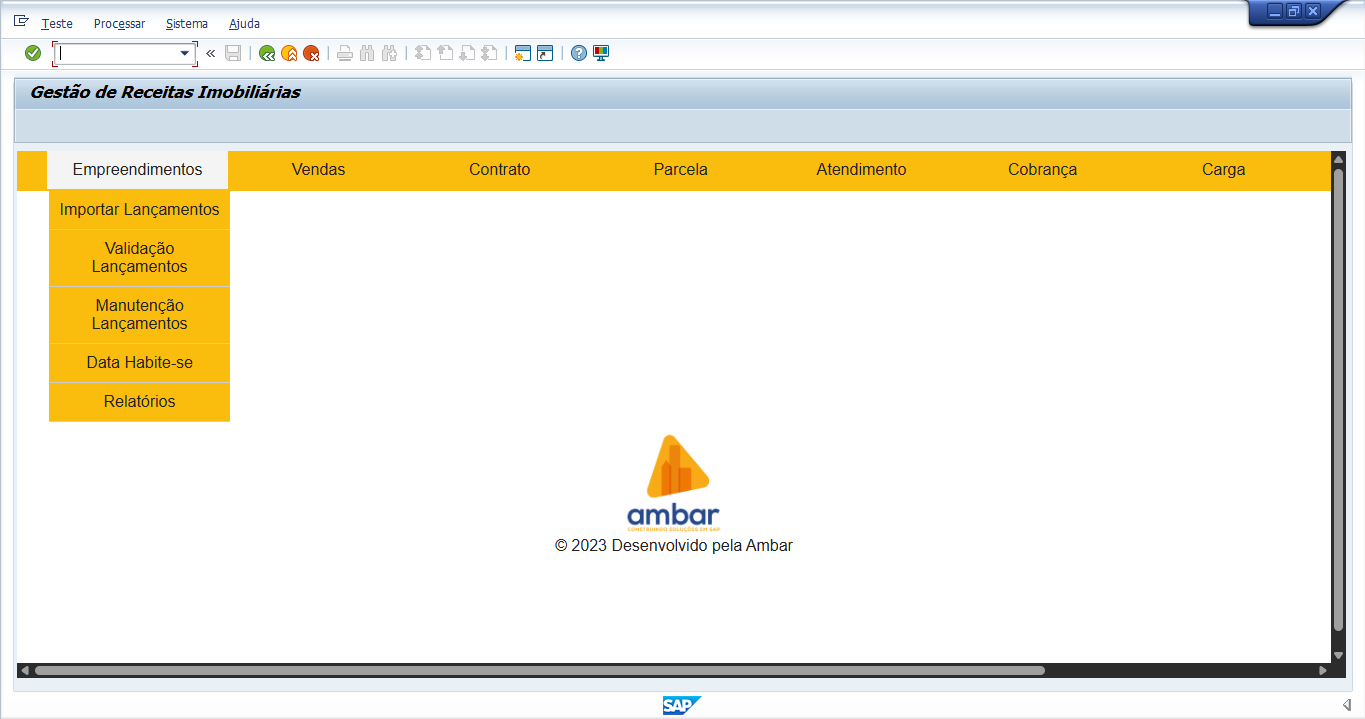The height and width of the screenshot is (719, 1365).
Task: Expand the command field dropdown arrow
Action: (x=184, y=53)
